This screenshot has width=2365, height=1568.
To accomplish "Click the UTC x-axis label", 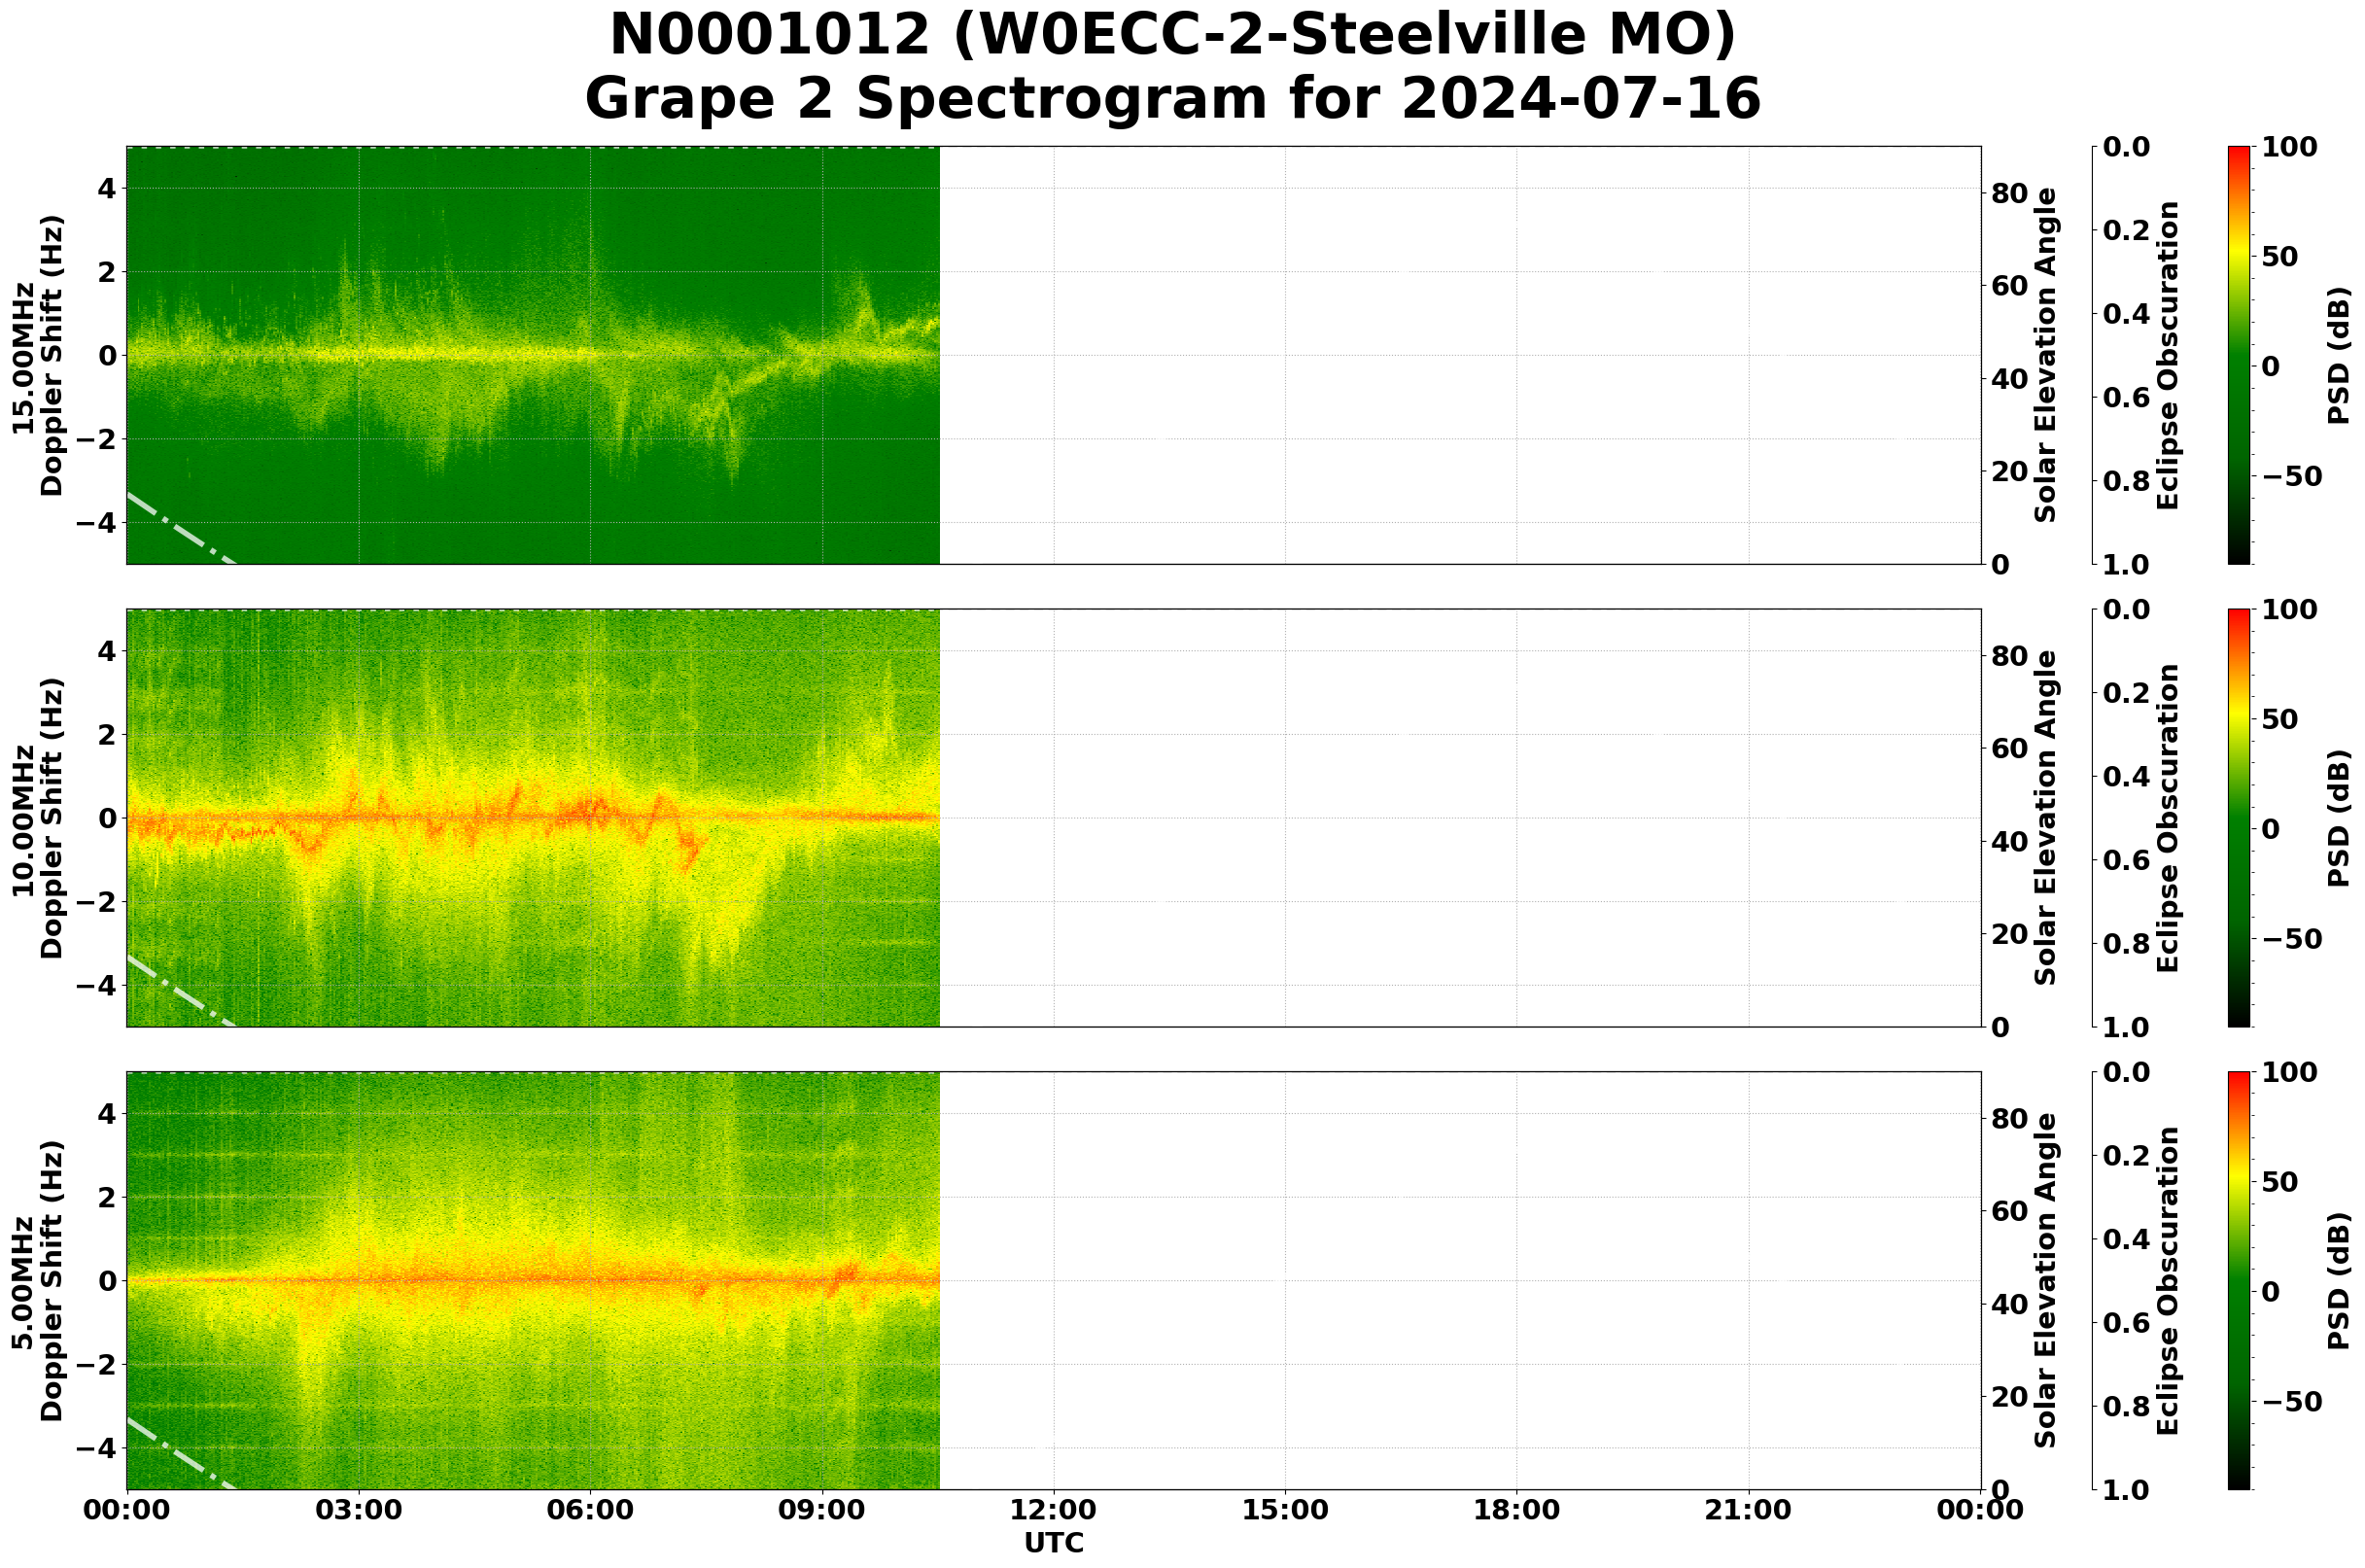I will coord(1053,1543).
